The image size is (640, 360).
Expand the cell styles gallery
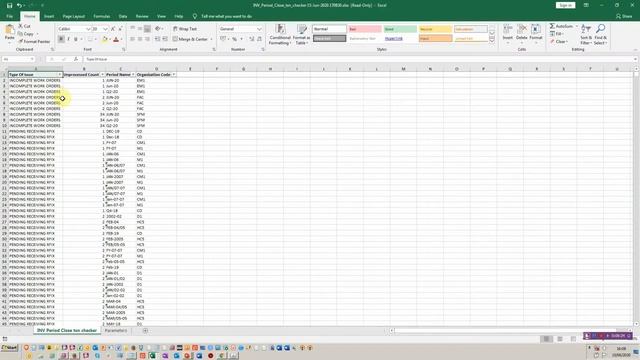492,40
